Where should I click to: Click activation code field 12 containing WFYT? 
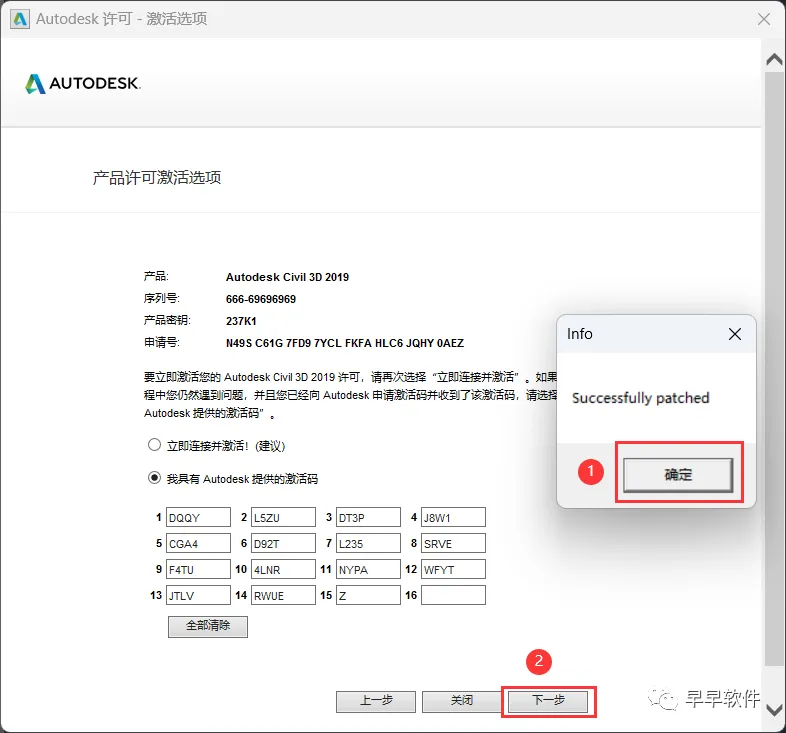(453, 570)
